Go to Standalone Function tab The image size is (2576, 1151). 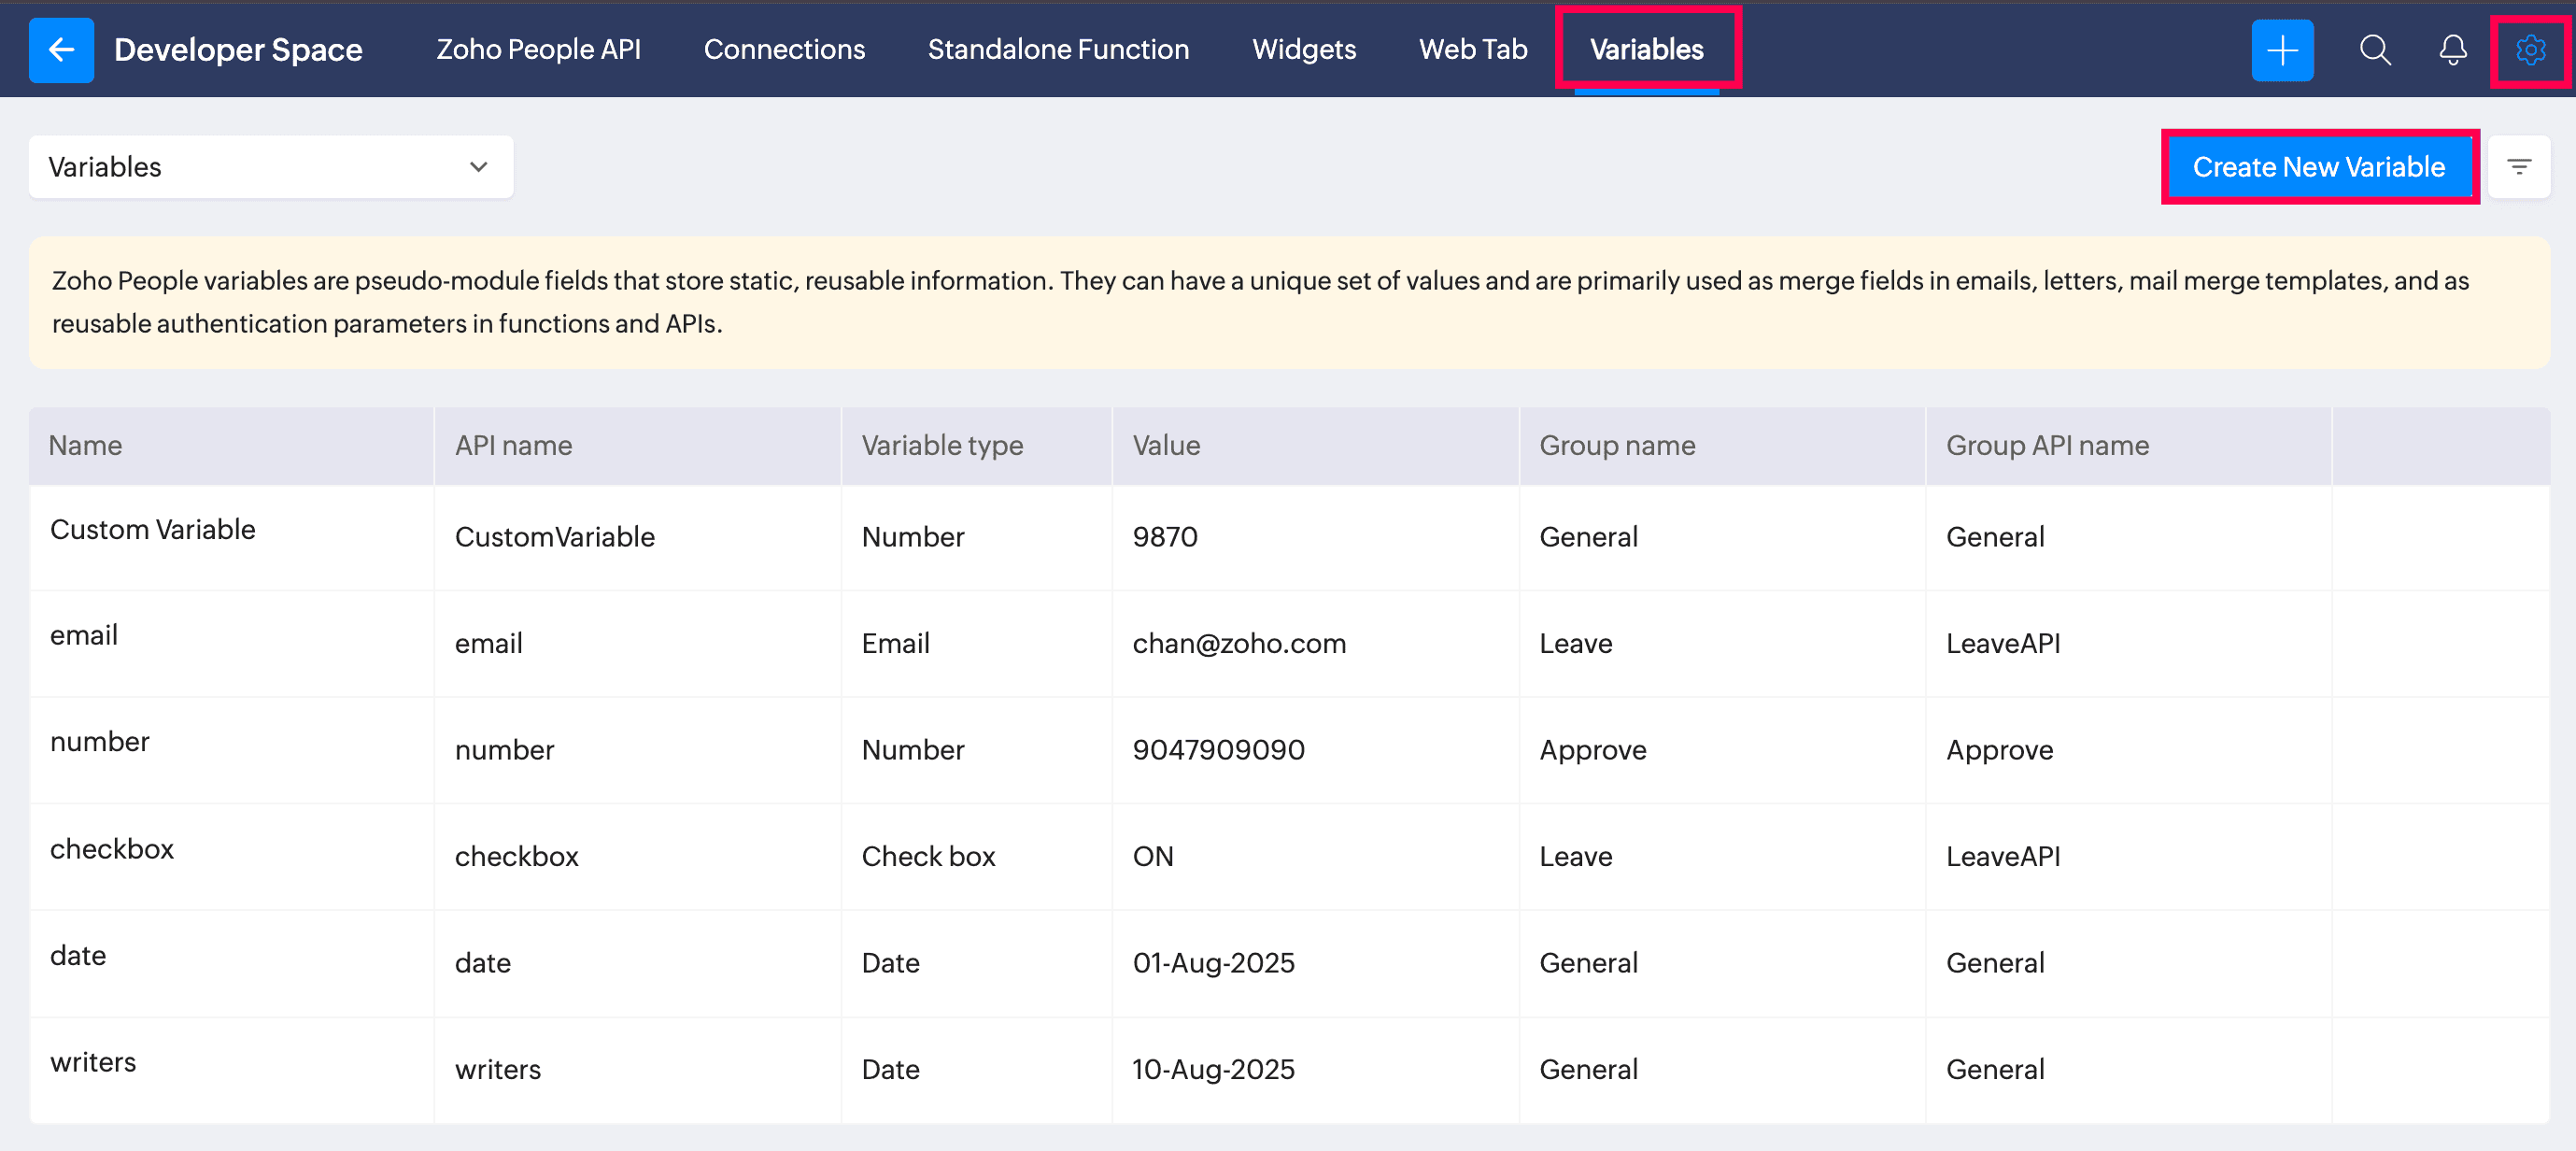pos(1058,50)
